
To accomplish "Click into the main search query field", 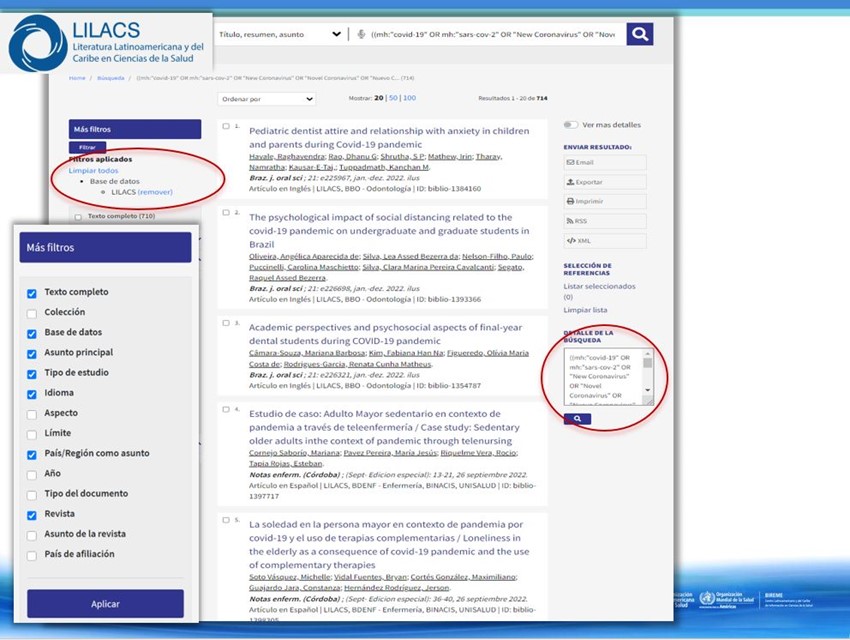I will pos(493,34).
